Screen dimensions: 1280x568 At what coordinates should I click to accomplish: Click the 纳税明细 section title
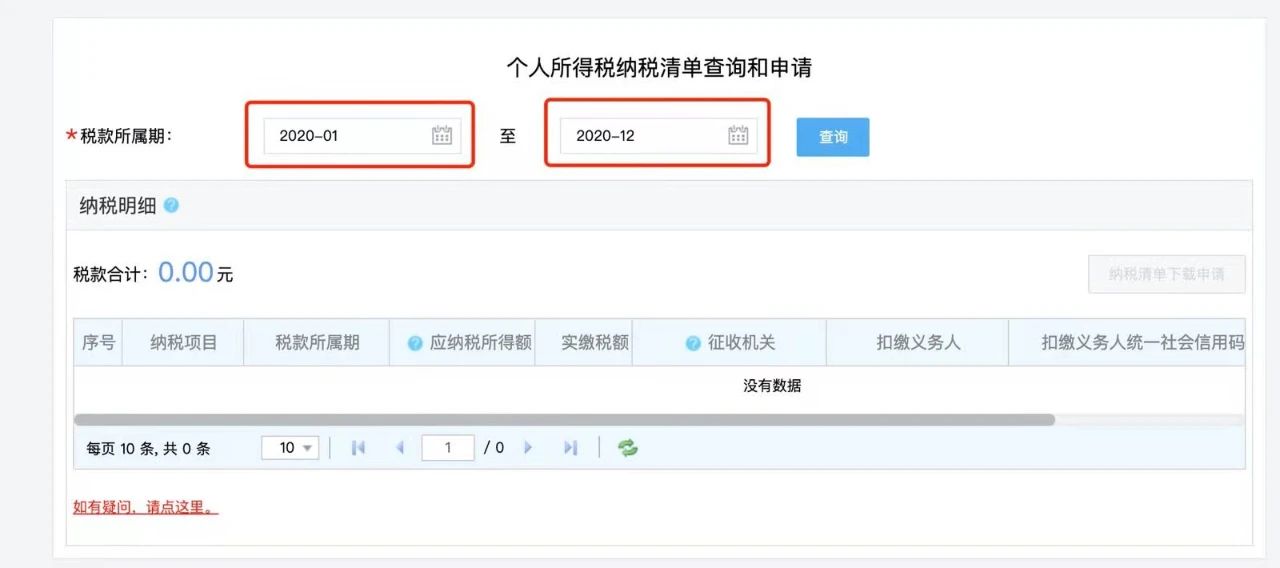(118, 206)
